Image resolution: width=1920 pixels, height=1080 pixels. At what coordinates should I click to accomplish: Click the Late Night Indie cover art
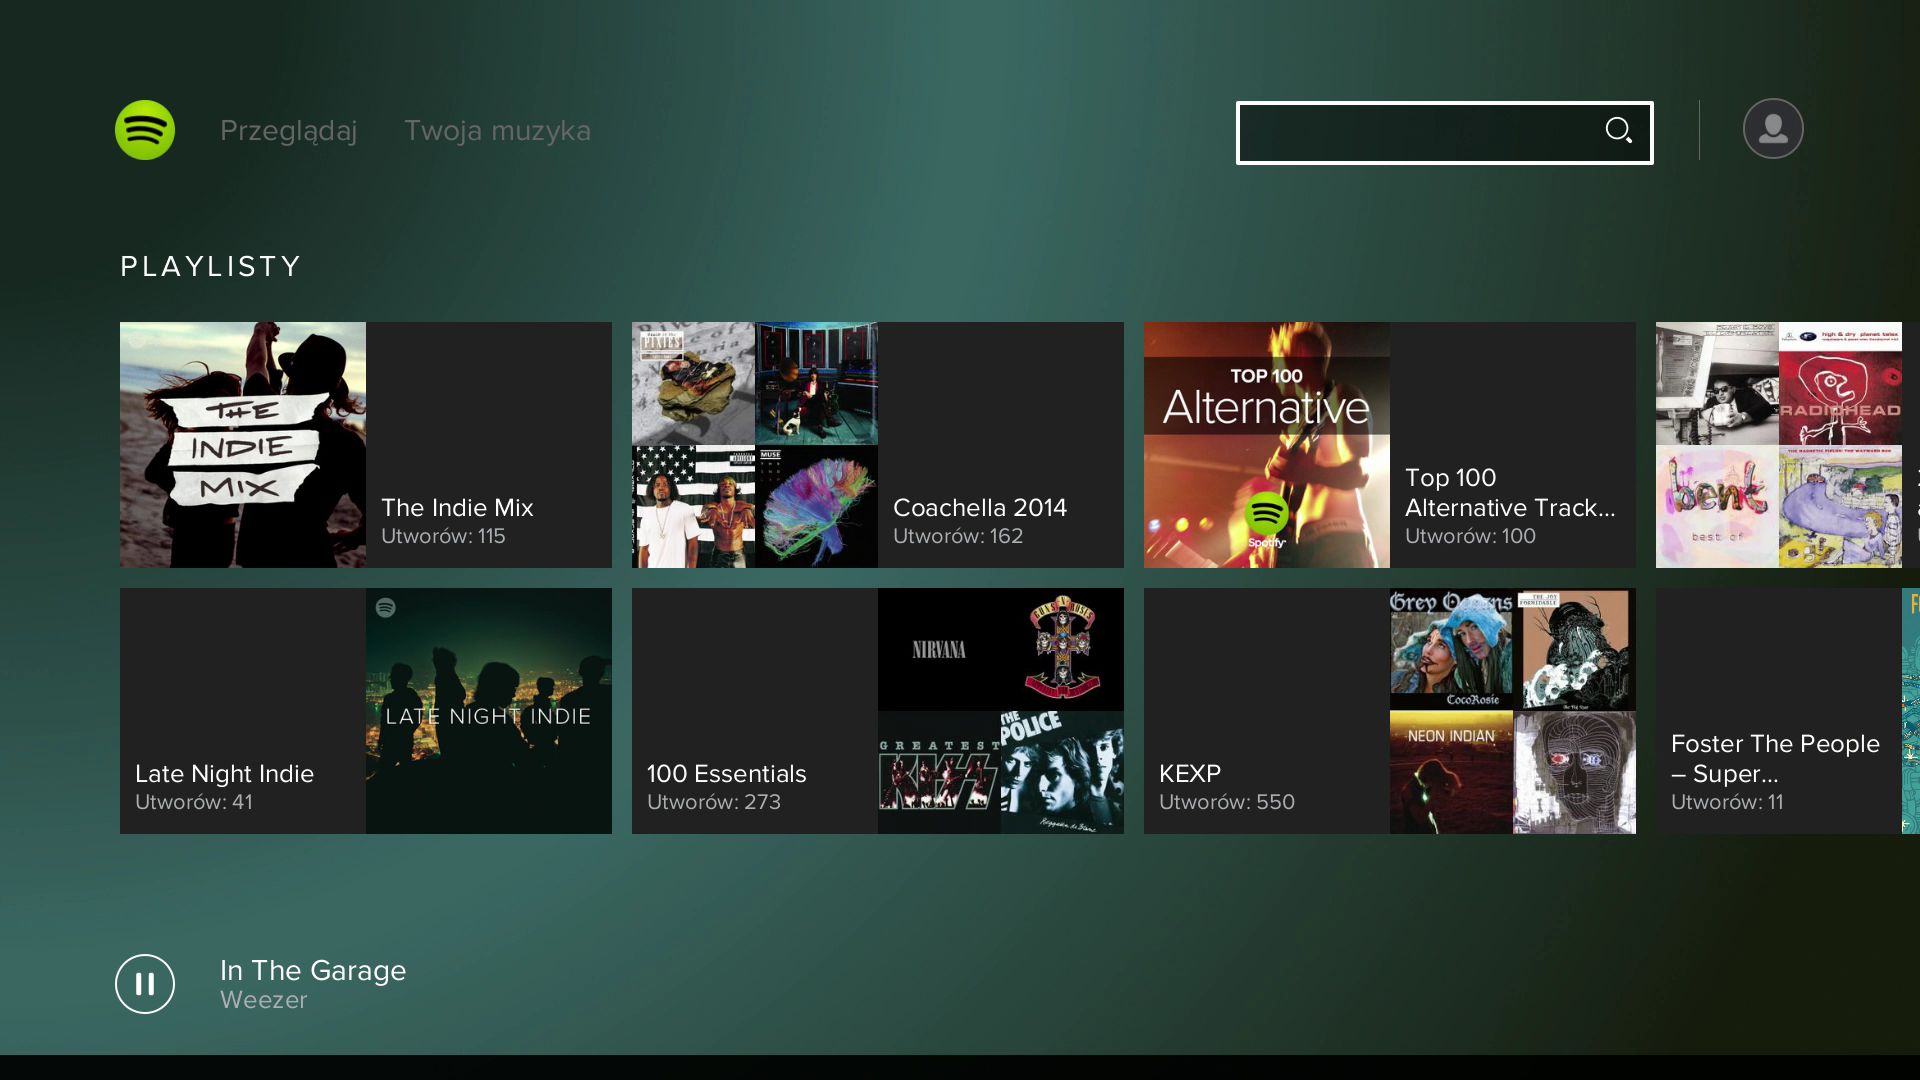click(488, 711)
